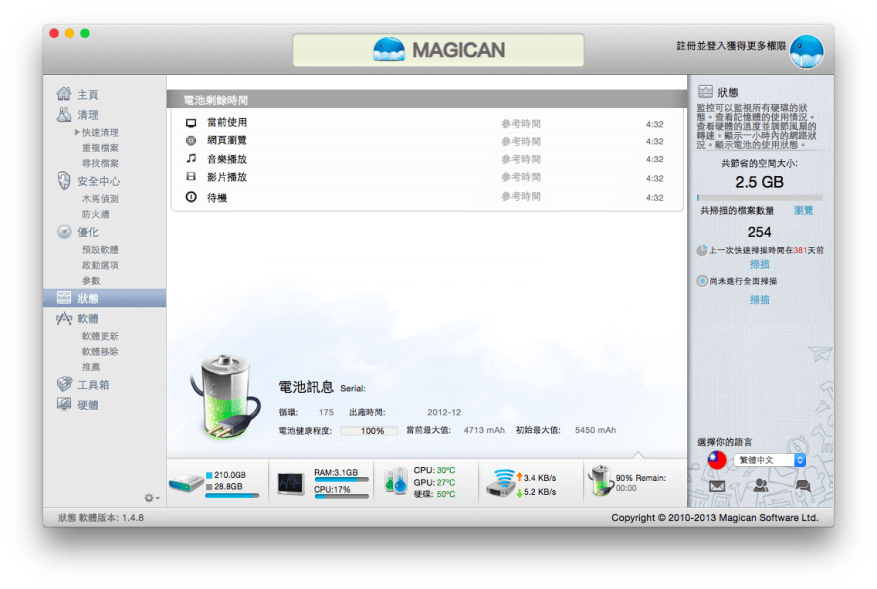Open 軟體更新 in the sidebar
Viewport: 877px width, 589px height.
tap(100, 336)
